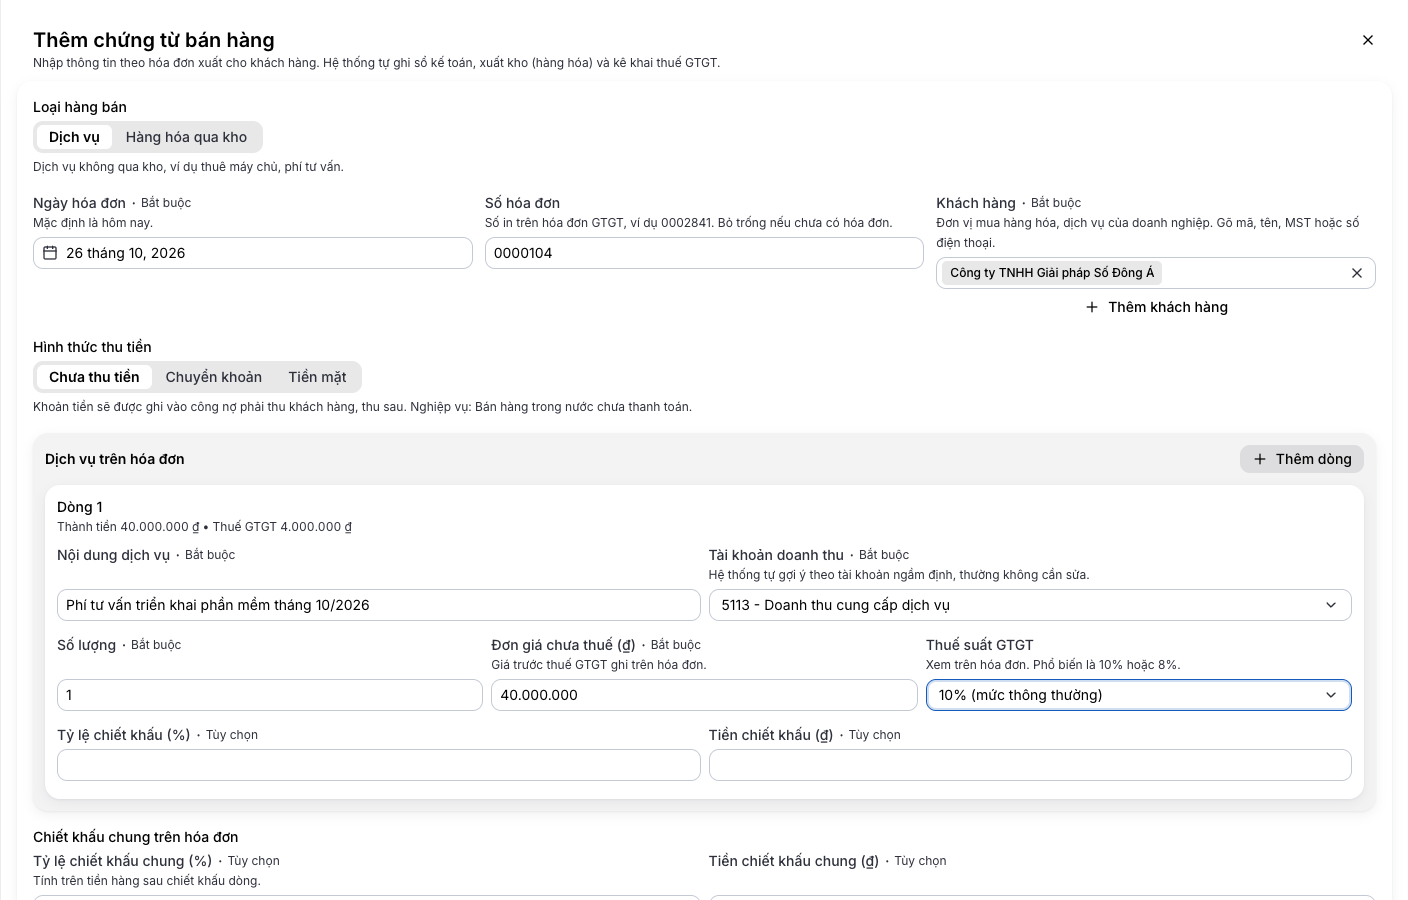Choose Tiền mặt payment method
Viewport: 1408px width, 900px height.
click(317, 377)
